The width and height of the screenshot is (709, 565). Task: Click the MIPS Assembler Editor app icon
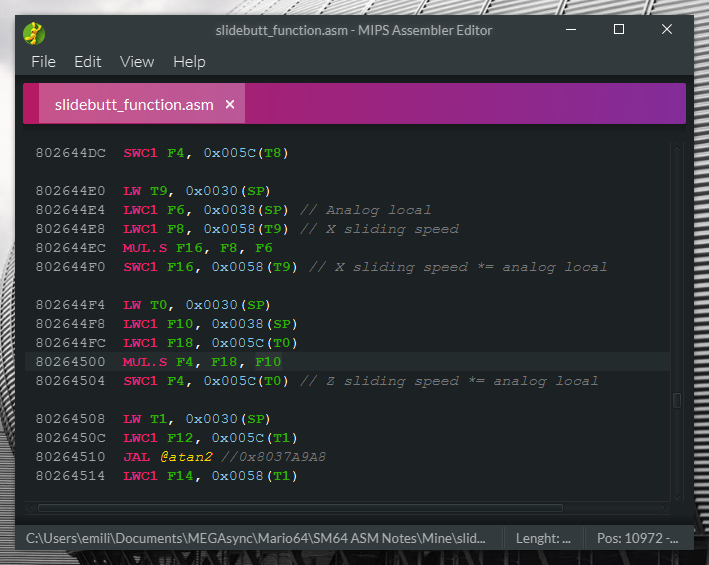pos(34,33)
